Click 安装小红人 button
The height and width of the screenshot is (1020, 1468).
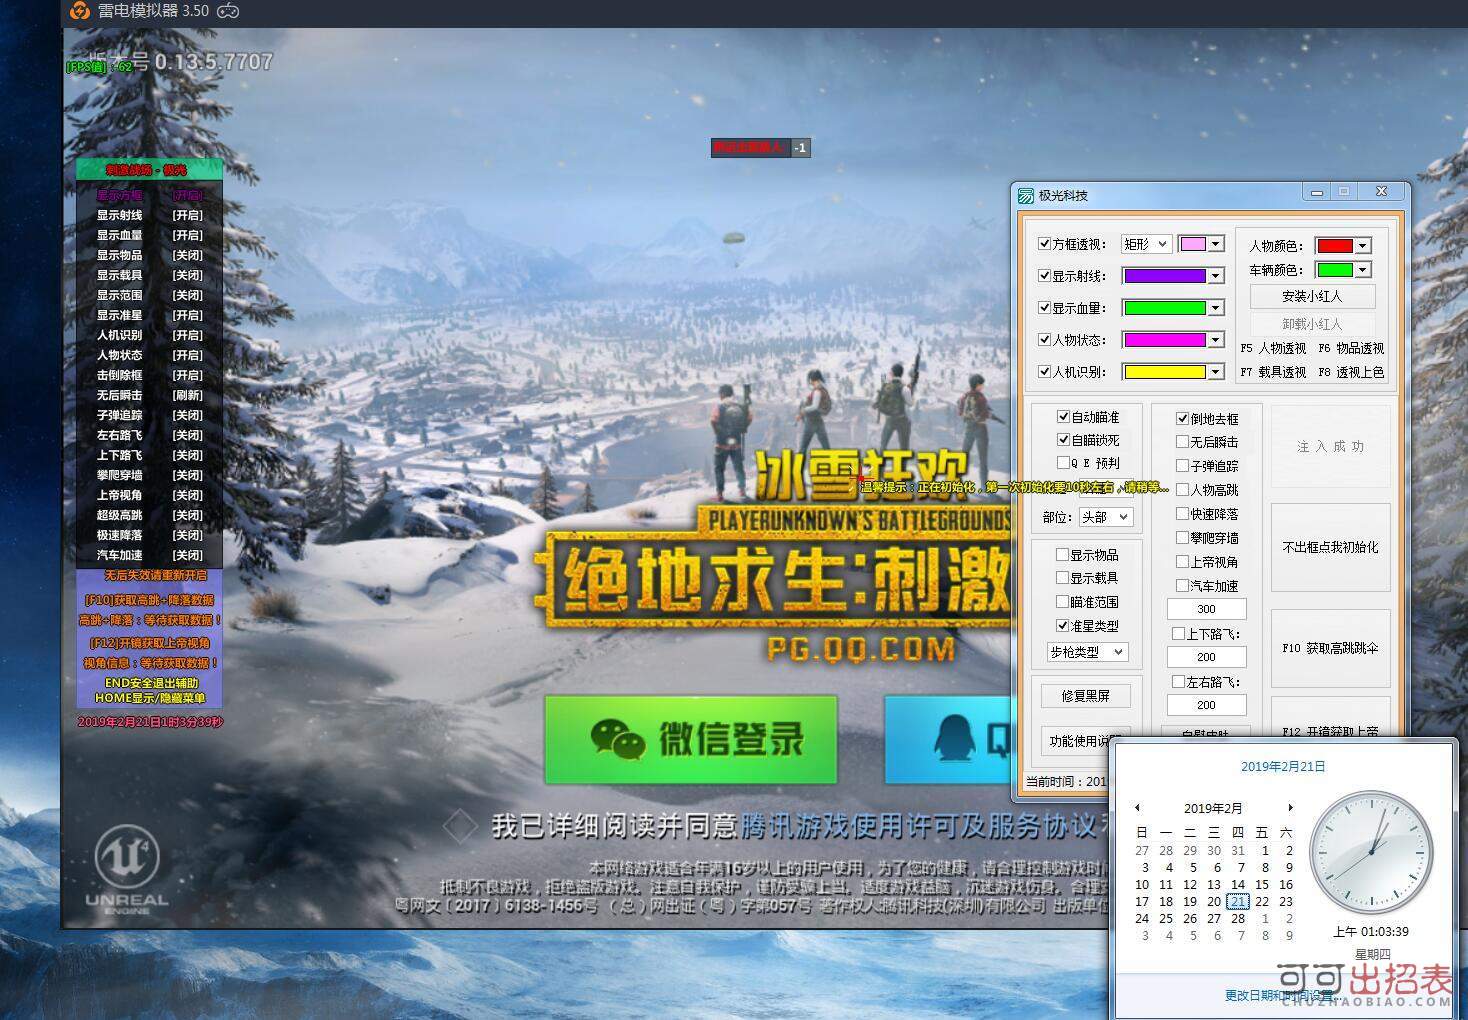1312,296
